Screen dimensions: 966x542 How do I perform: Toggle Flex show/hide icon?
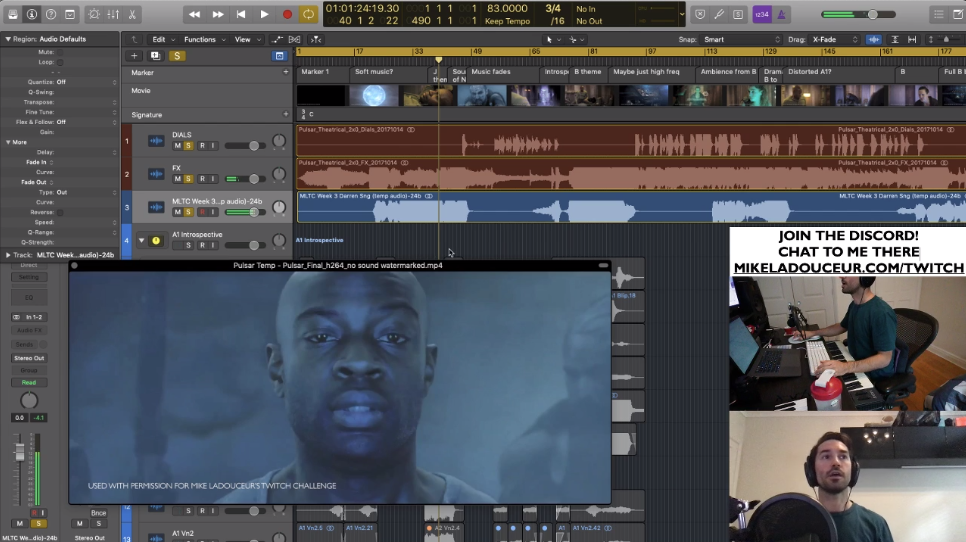coord(294,39)
